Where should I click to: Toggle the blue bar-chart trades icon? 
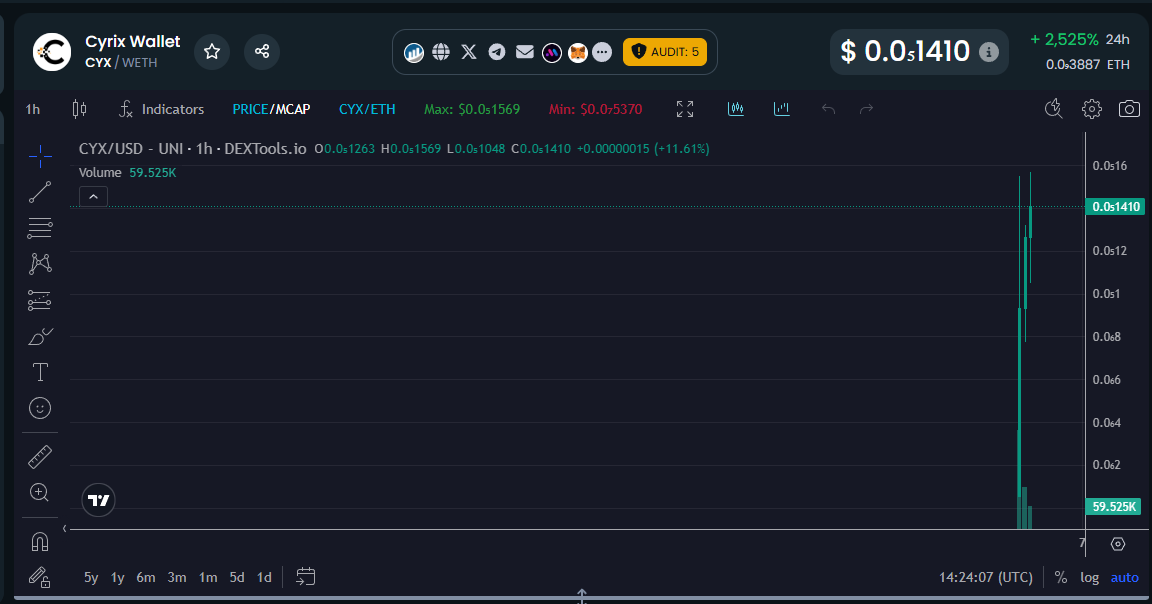(782, 109)
